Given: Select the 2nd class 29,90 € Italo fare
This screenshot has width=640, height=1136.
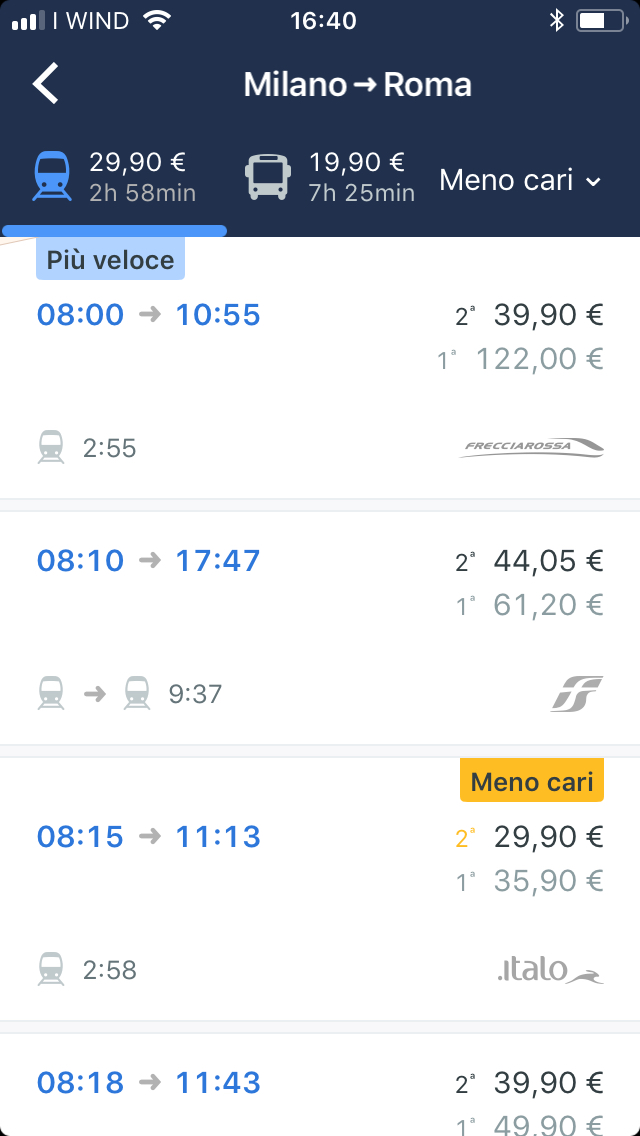Looking at the screenshot, I should click(x=546, y=836).
